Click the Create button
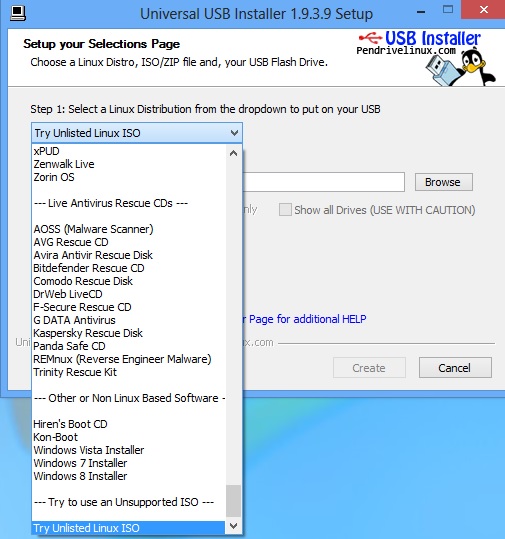The image size is (505, 539). pyautogui.click(x=369, y=368)
